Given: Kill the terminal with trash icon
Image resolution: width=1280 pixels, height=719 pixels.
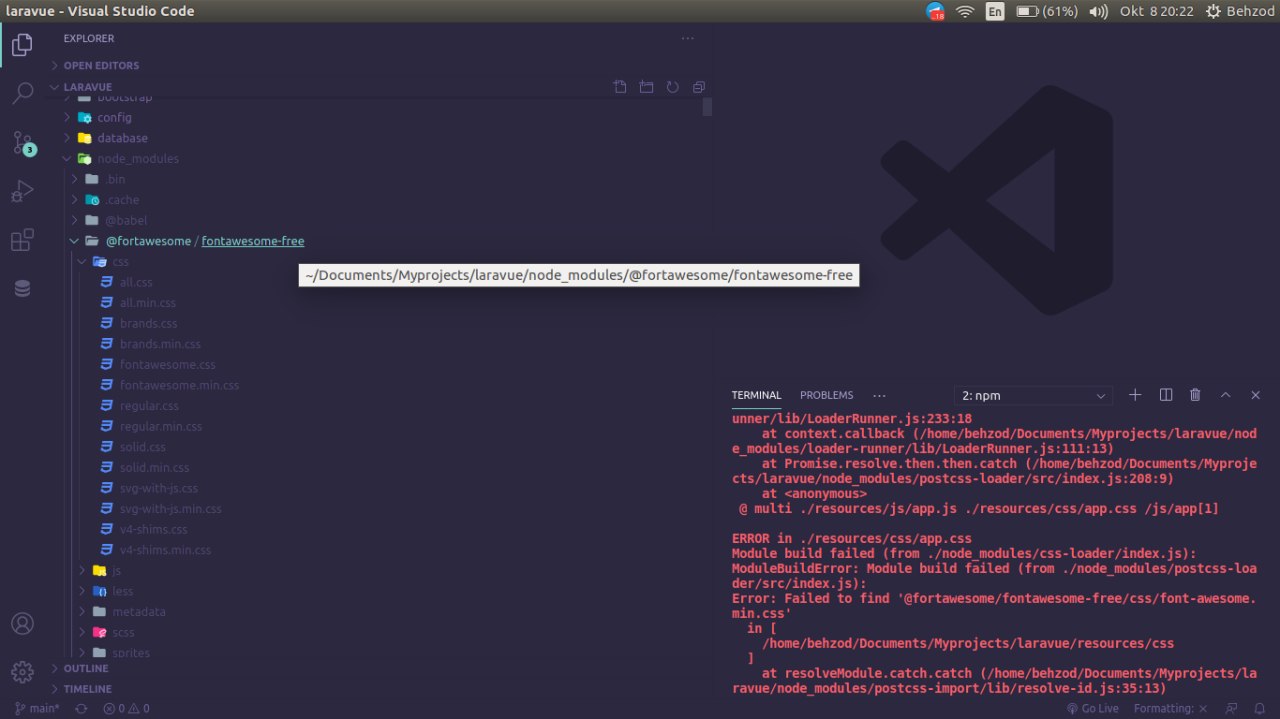Looking at the screenshot, I should [x=1195, y=395].
